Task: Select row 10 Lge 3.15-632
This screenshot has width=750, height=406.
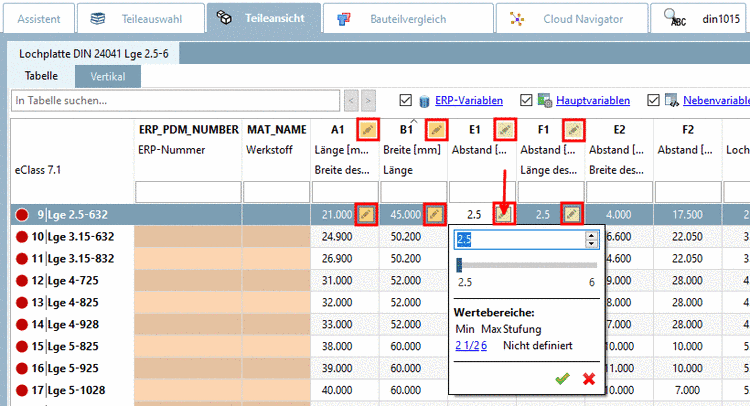Action: click(x=72, y=237)
